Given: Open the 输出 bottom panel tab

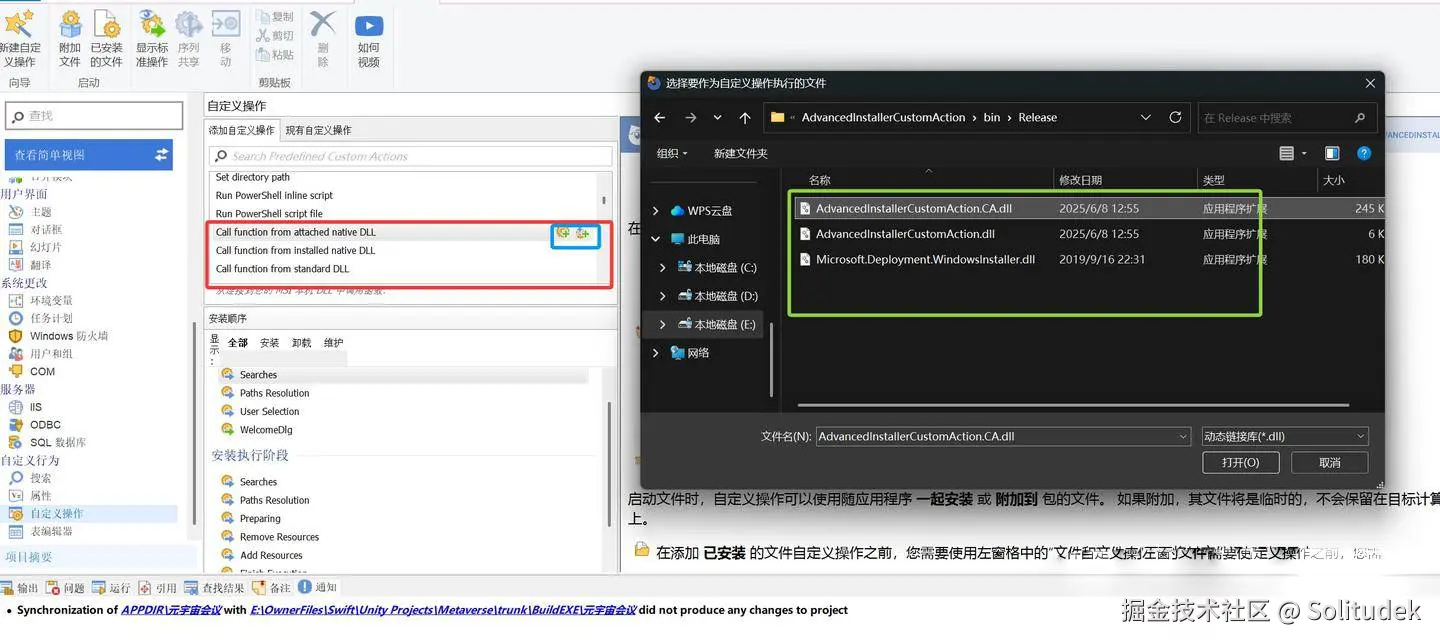Looking at the screenshot, I should tap(21, 588).
